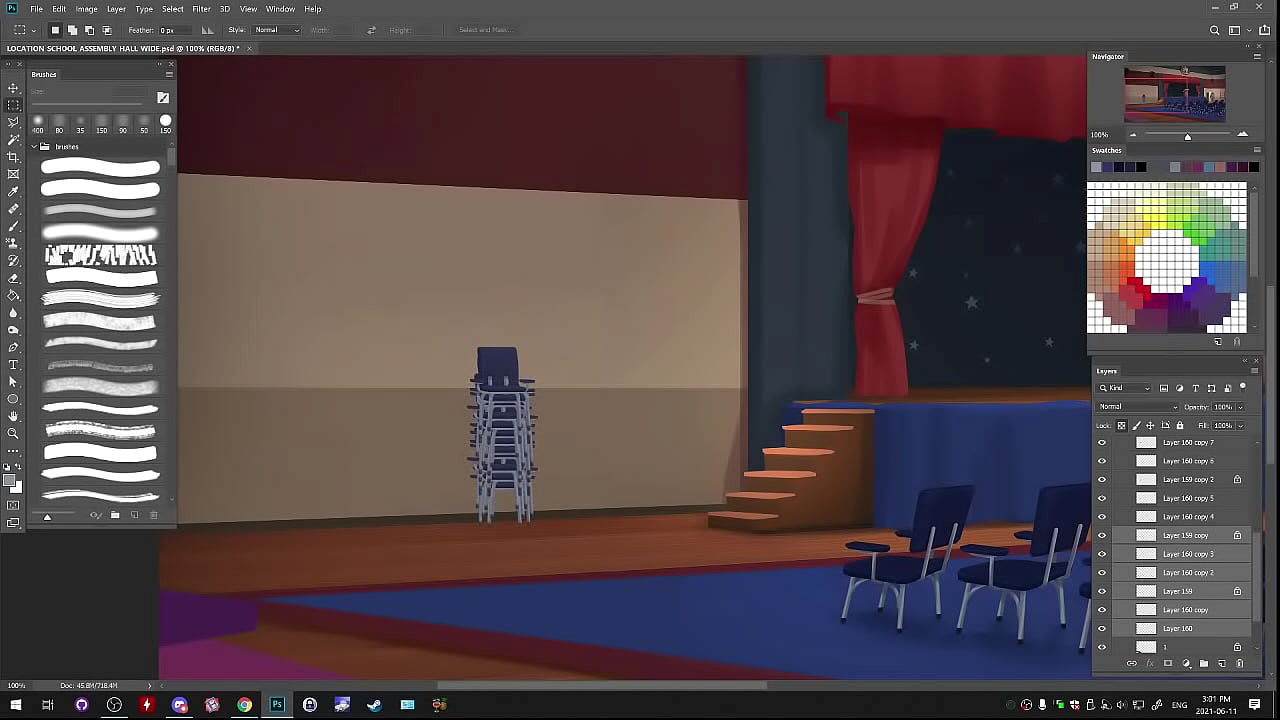Click Layer 160 copy 5 name
The width and height of the screenshot is (1280, 720).
click(x=1188, y=498)
